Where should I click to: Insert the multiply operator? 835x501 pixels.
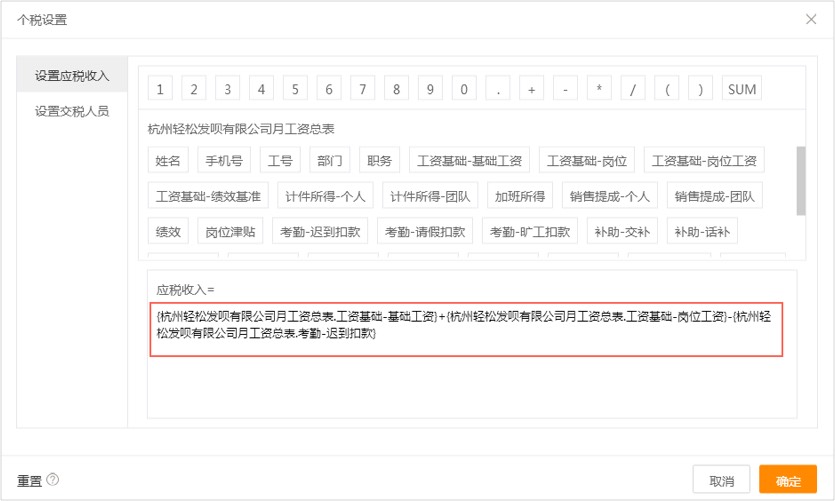click(x=599, y=89)
